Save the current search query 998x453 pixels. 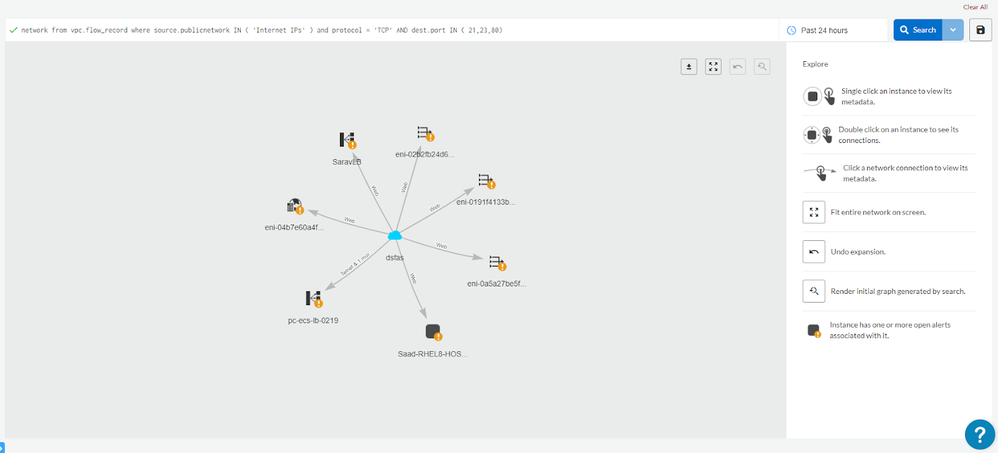981,30
